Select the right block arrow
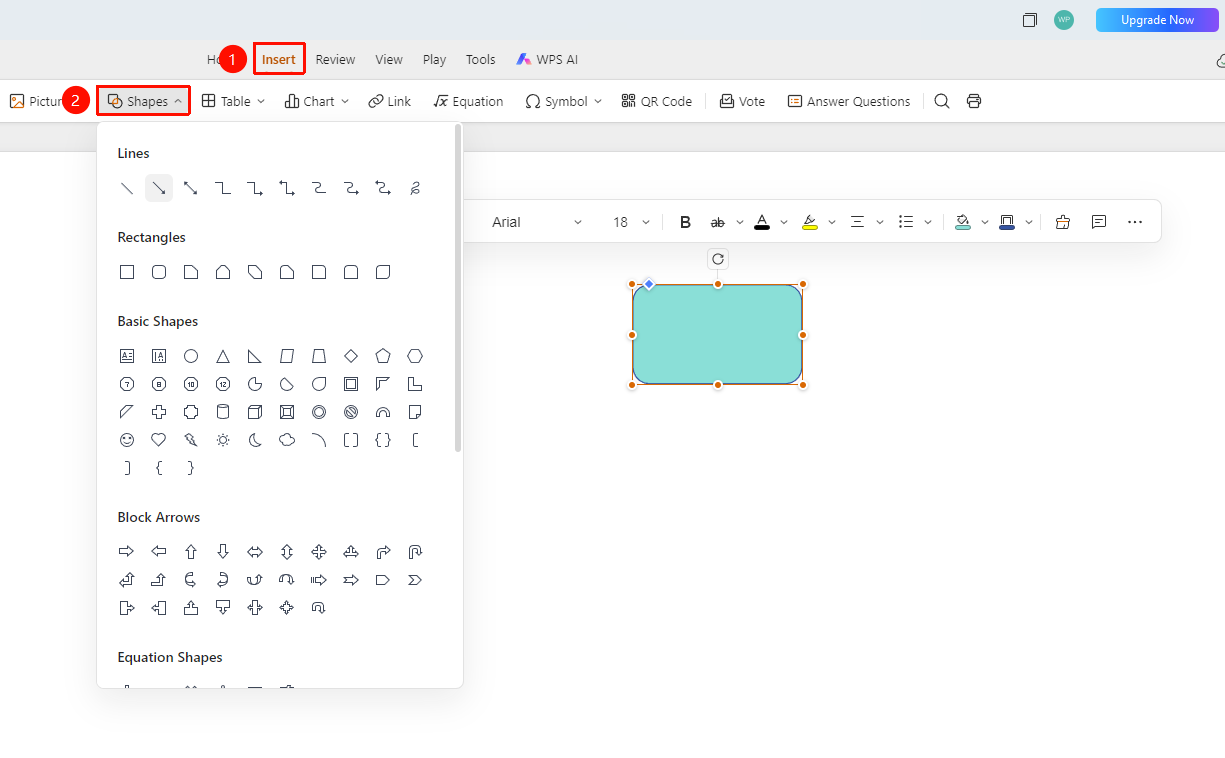1225x758 pixels. 127,552
